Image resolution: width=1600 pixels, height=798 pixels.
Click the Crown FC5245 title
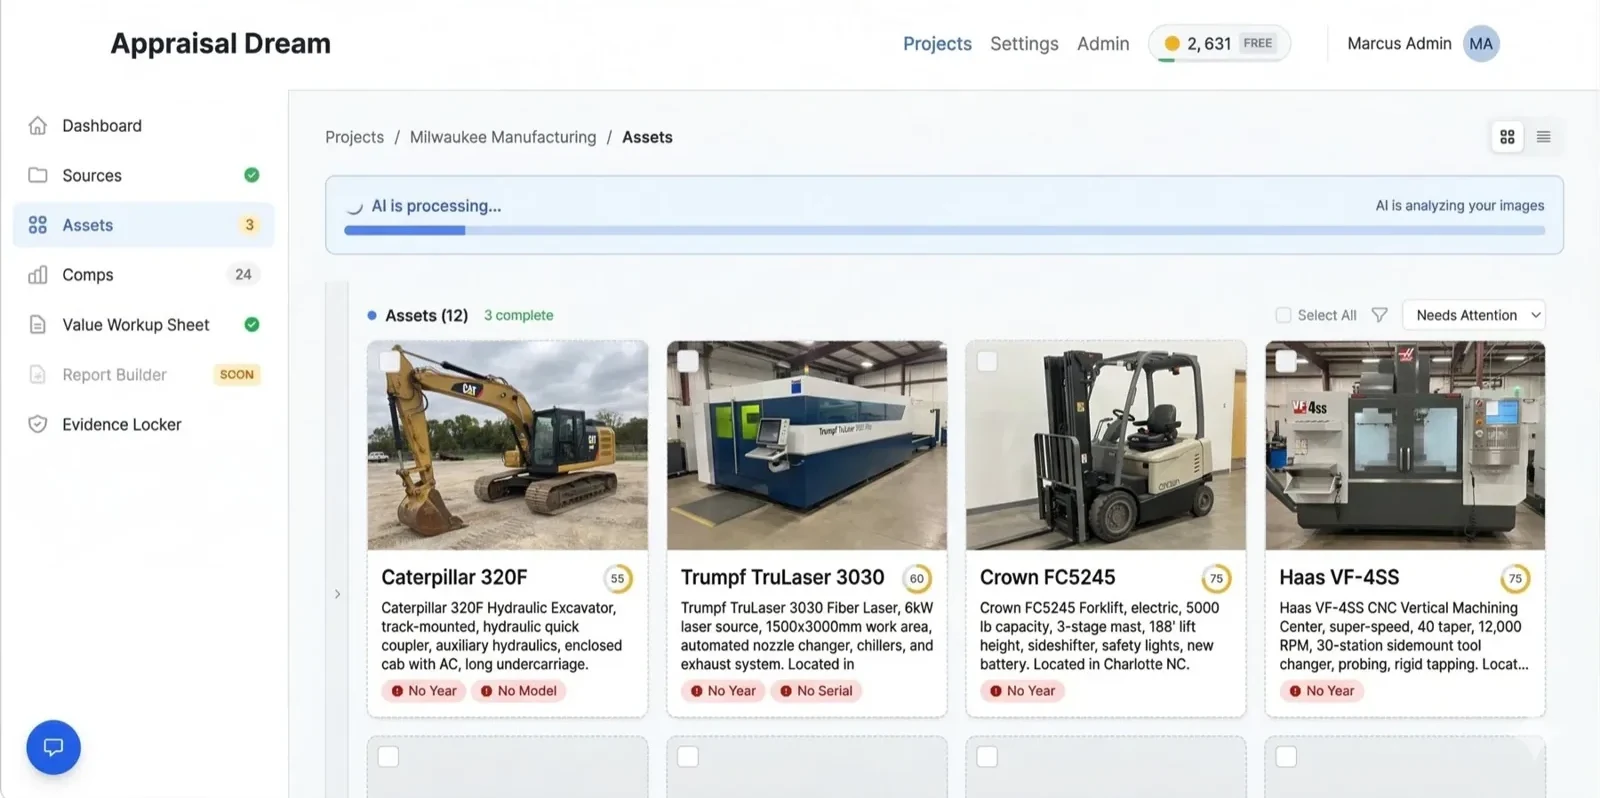pyautogui.click(x=1047, y=577)
